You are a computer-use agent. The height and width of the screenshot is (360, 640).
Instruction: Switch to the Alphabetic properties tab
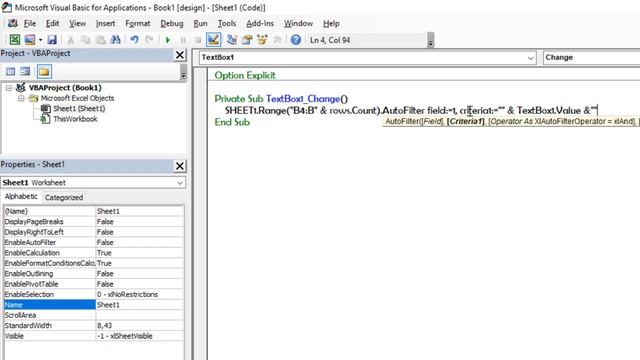click(x=21, y=197)
